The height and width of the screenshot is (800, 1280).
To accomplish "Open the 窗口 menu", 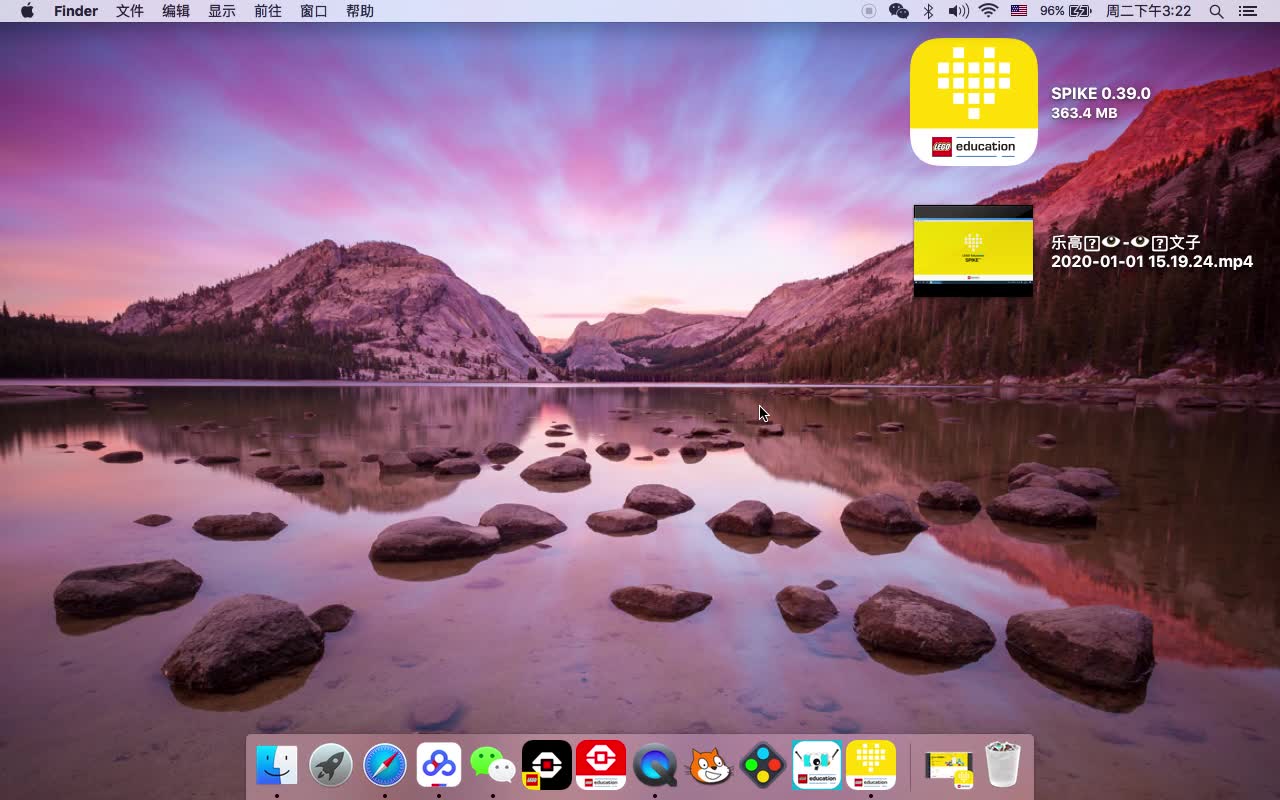I will point(314,11).
